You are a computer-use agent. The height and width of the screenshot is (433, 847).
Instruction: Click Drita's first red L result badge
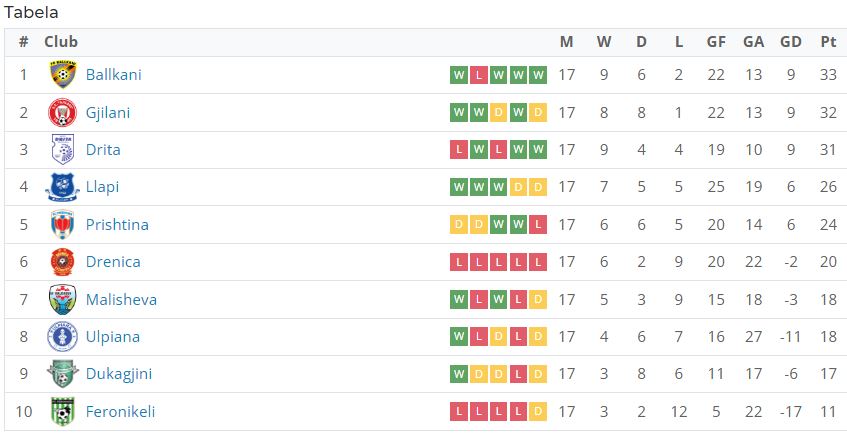(x=459, y=150)
